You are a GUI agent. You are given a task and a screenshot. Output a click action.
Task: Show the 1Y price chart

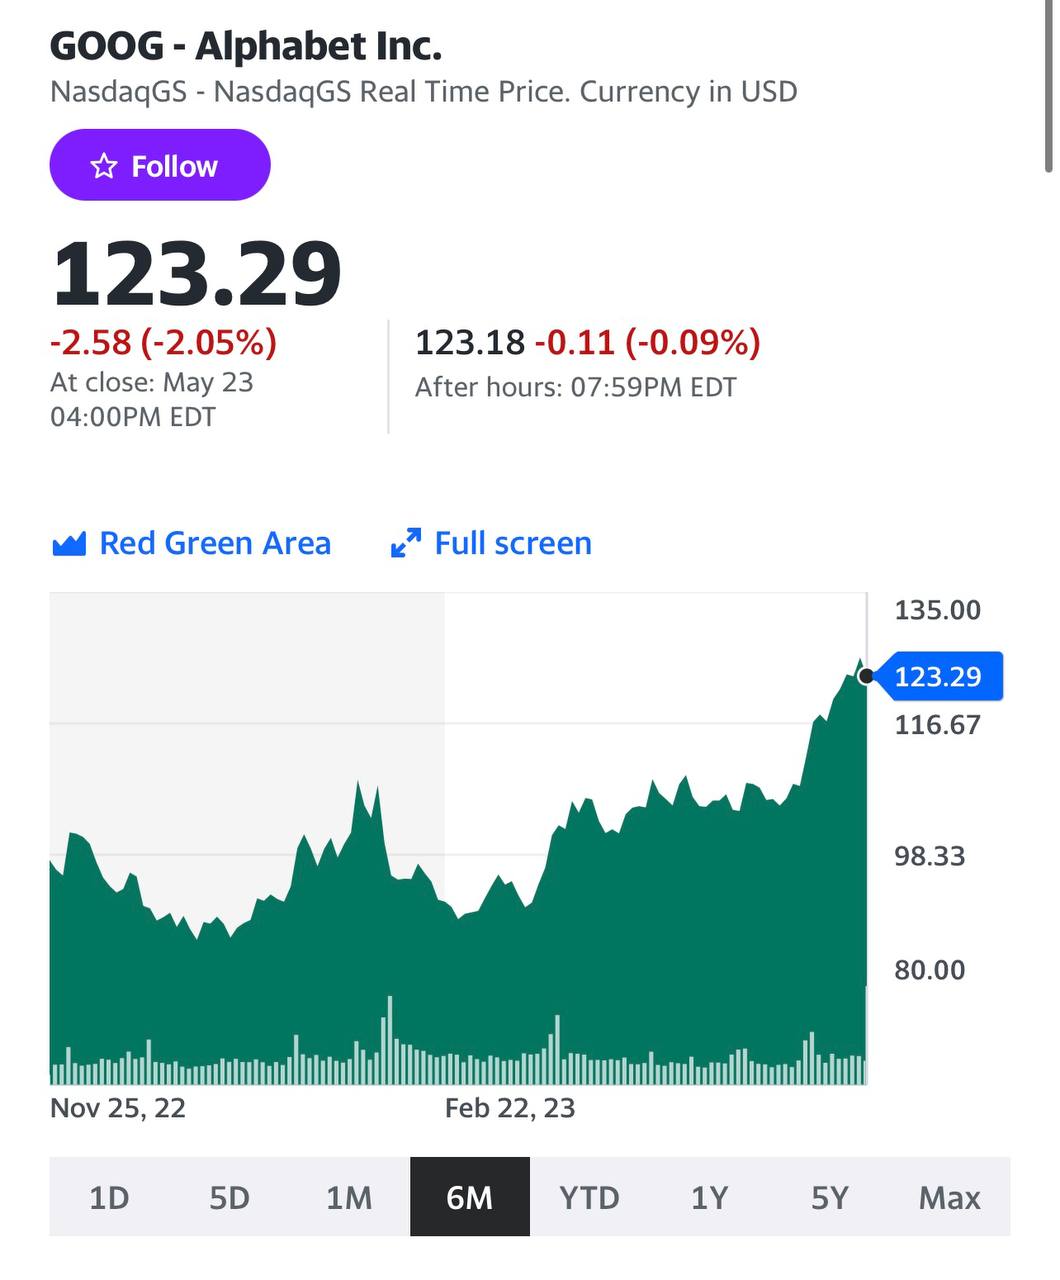pos(709,1197)
